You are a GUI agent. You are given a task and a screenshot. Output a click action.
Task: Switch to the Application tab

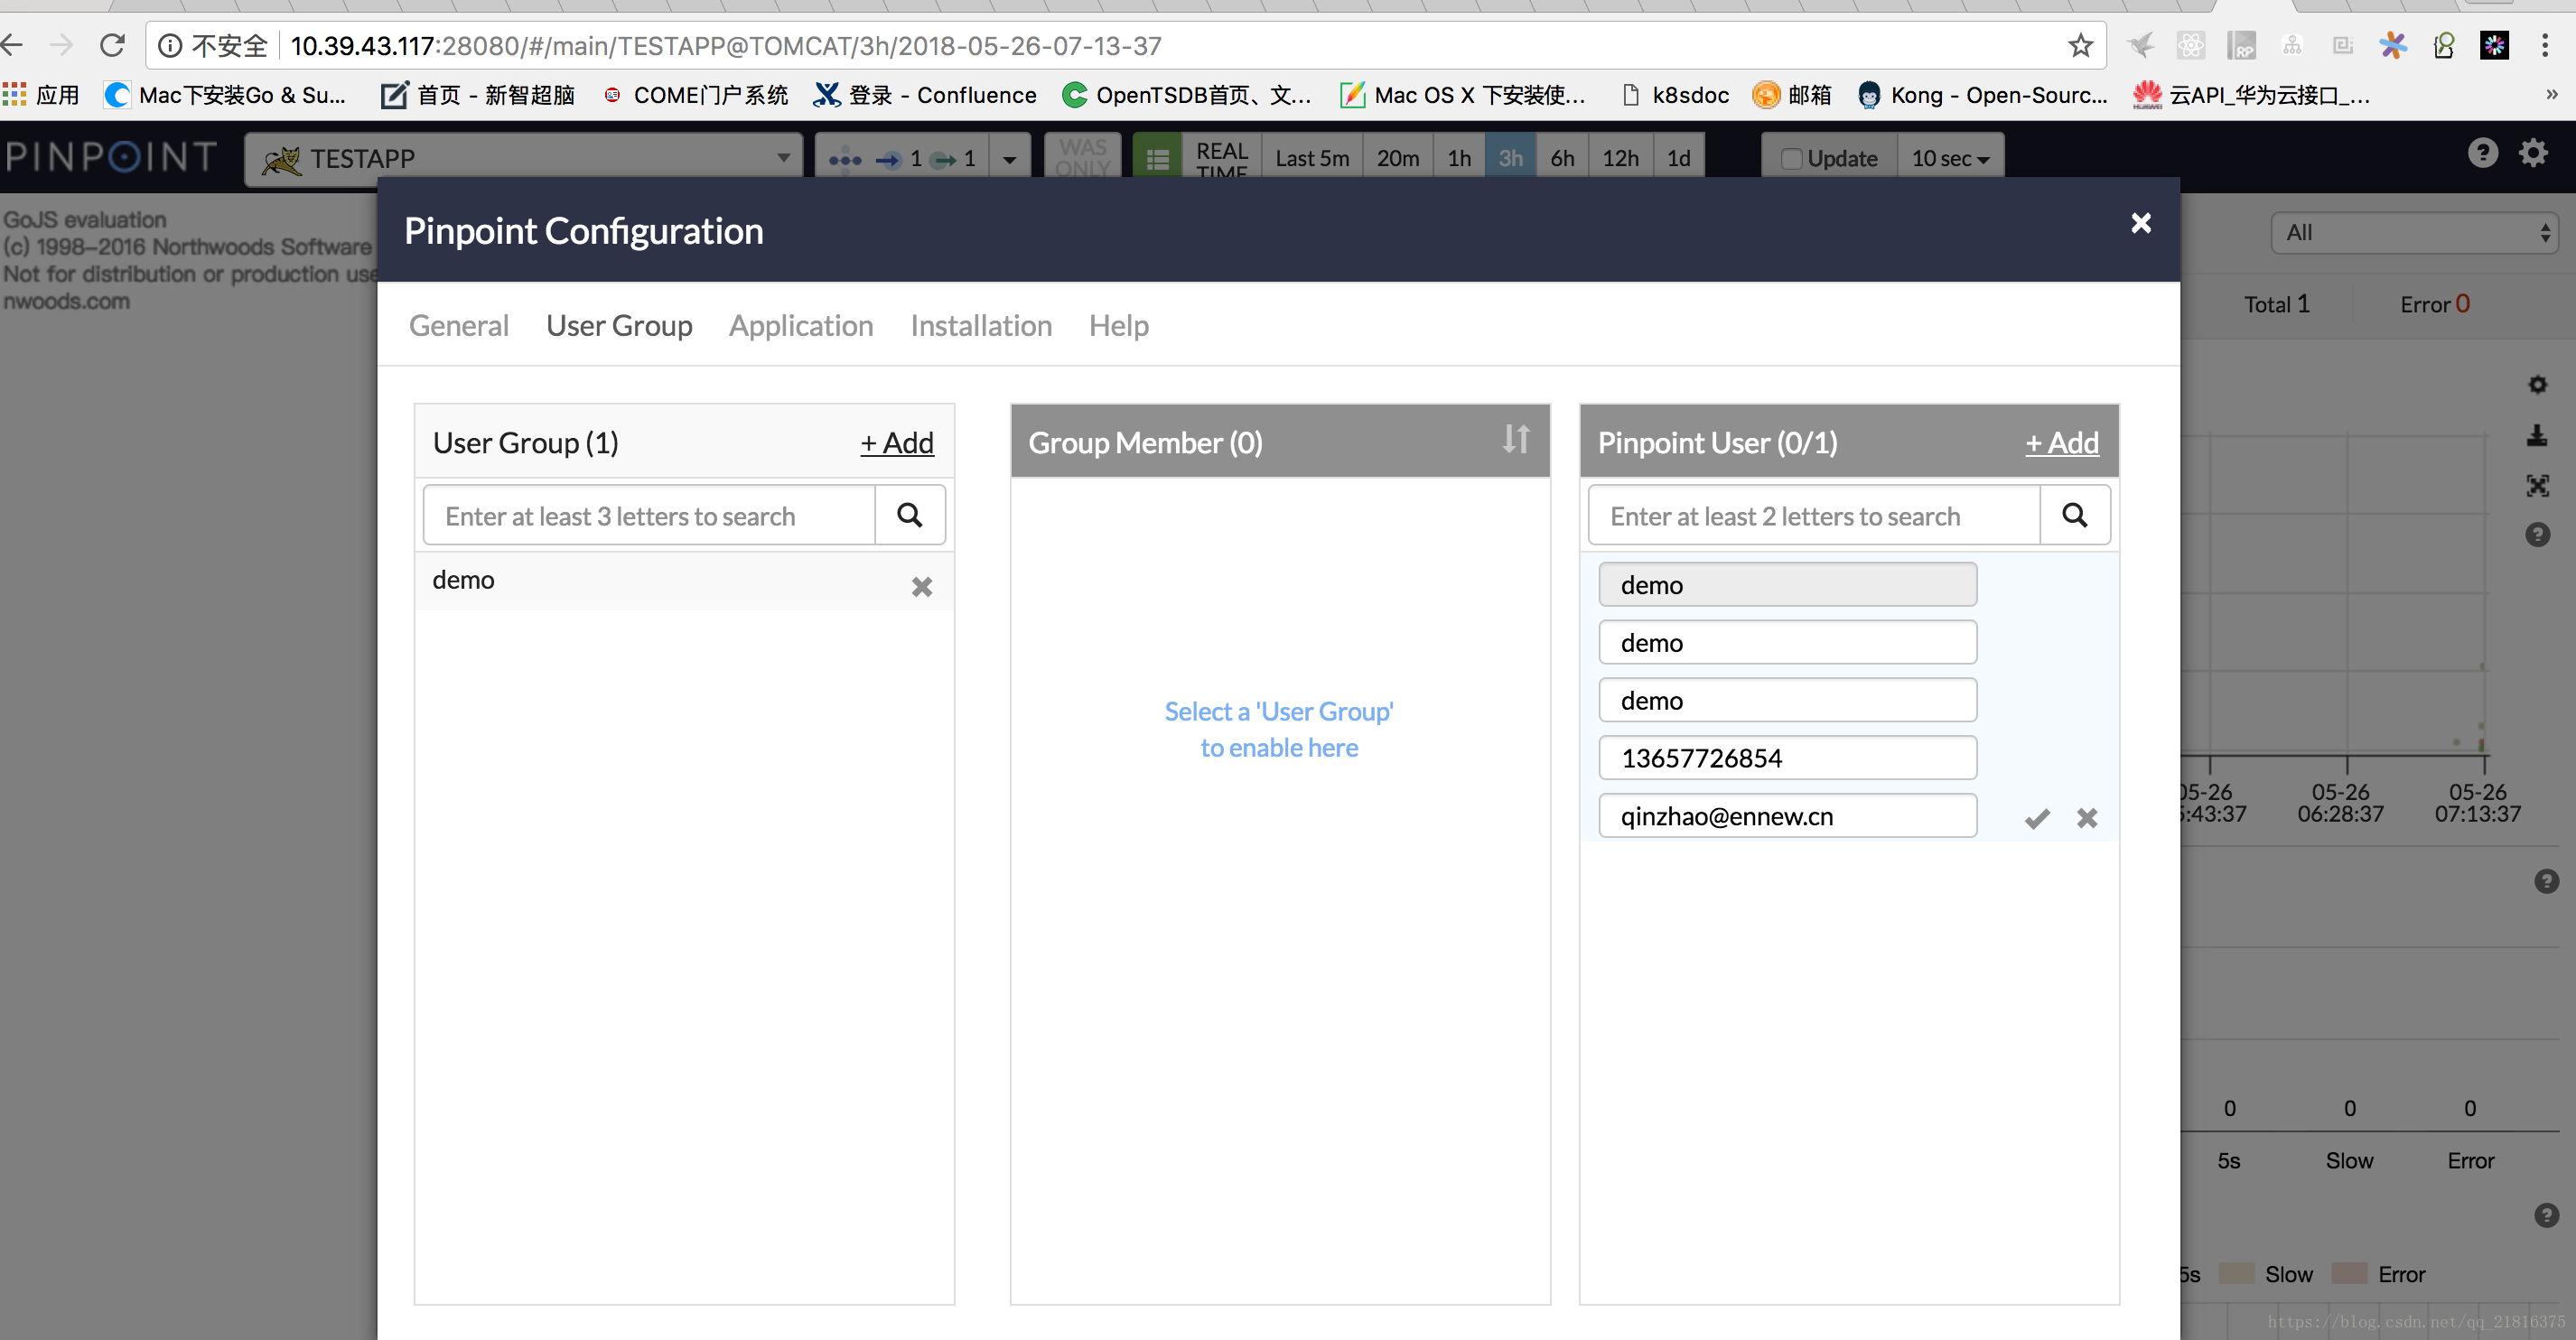(801, 325)
